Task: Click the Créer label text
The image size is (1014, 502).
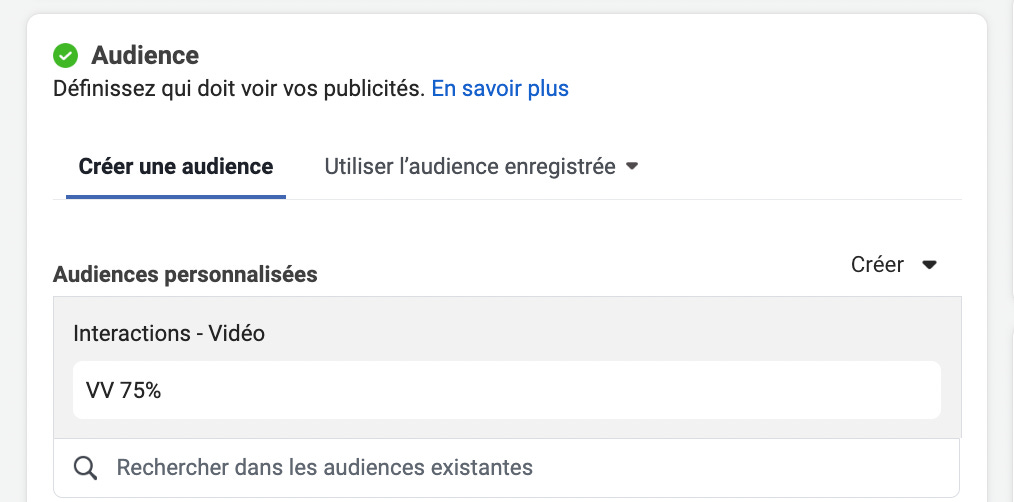Action: pyautogui.click(x=878, y=265)
